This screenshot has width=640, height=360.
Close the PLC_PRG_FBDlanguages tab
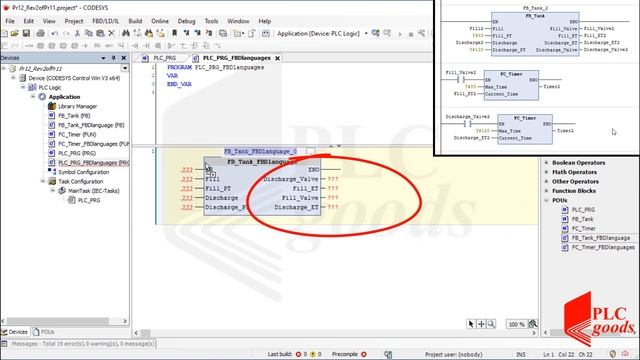[278, 58]
